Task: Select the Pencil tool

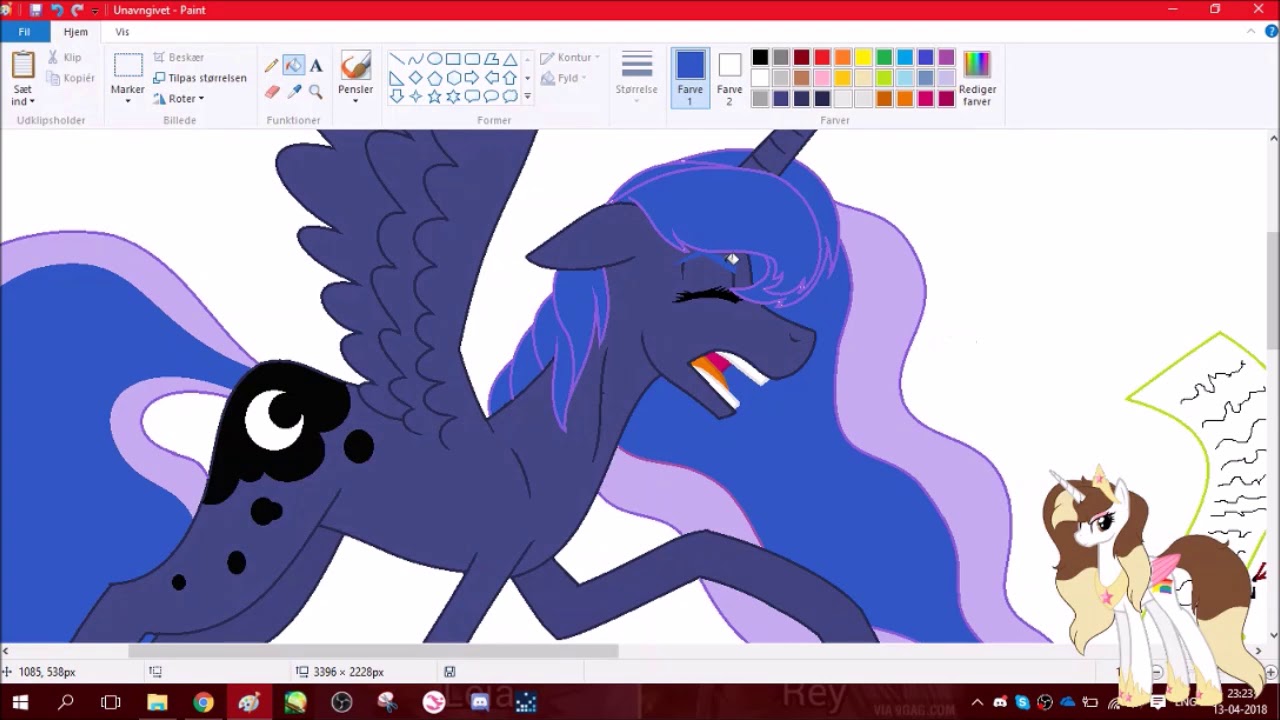Action: (271, 66)
